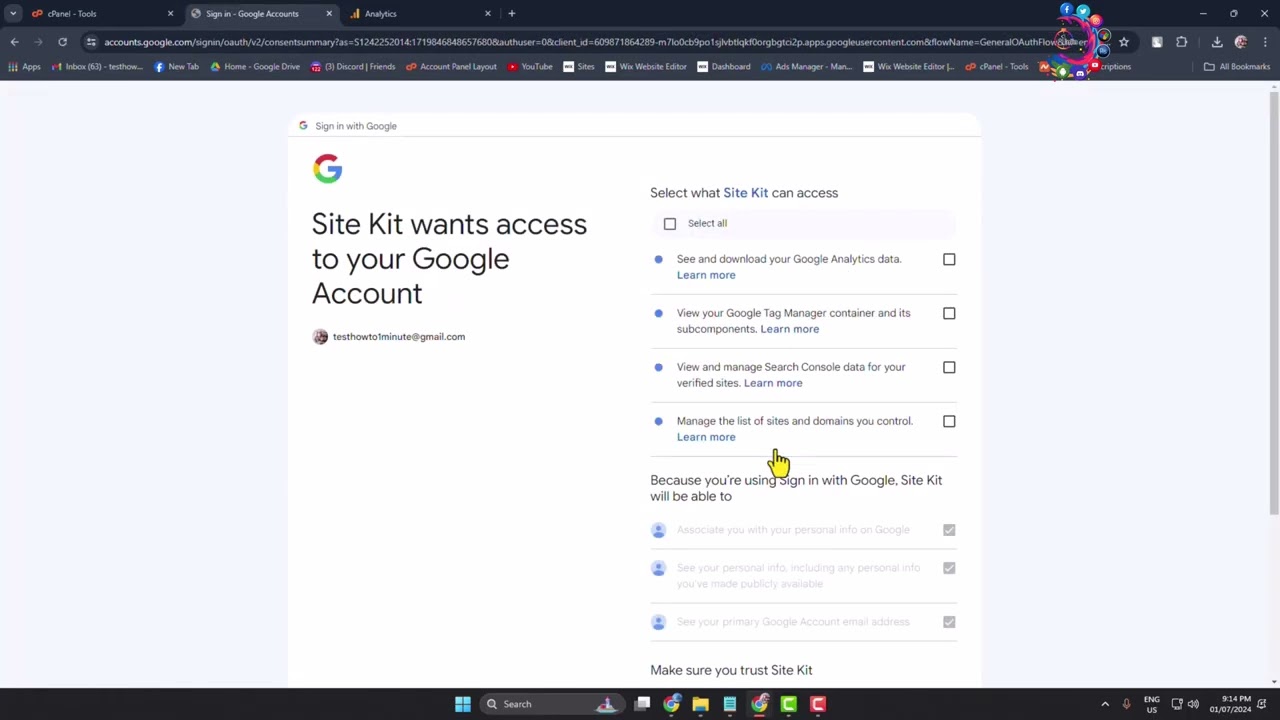
Task: Open the Facebook New Tab bookmark
Action: click(x=177, y=67)
